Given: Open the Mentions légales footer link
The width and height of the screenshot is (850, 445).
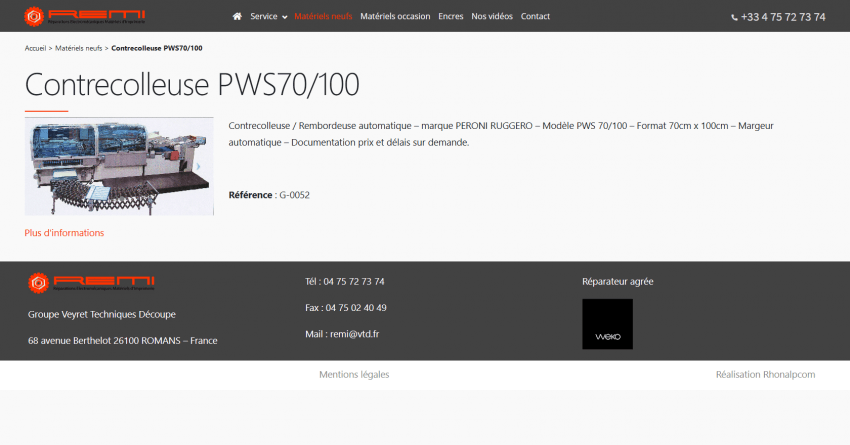Looking at the screenshot, I should 354,375.
